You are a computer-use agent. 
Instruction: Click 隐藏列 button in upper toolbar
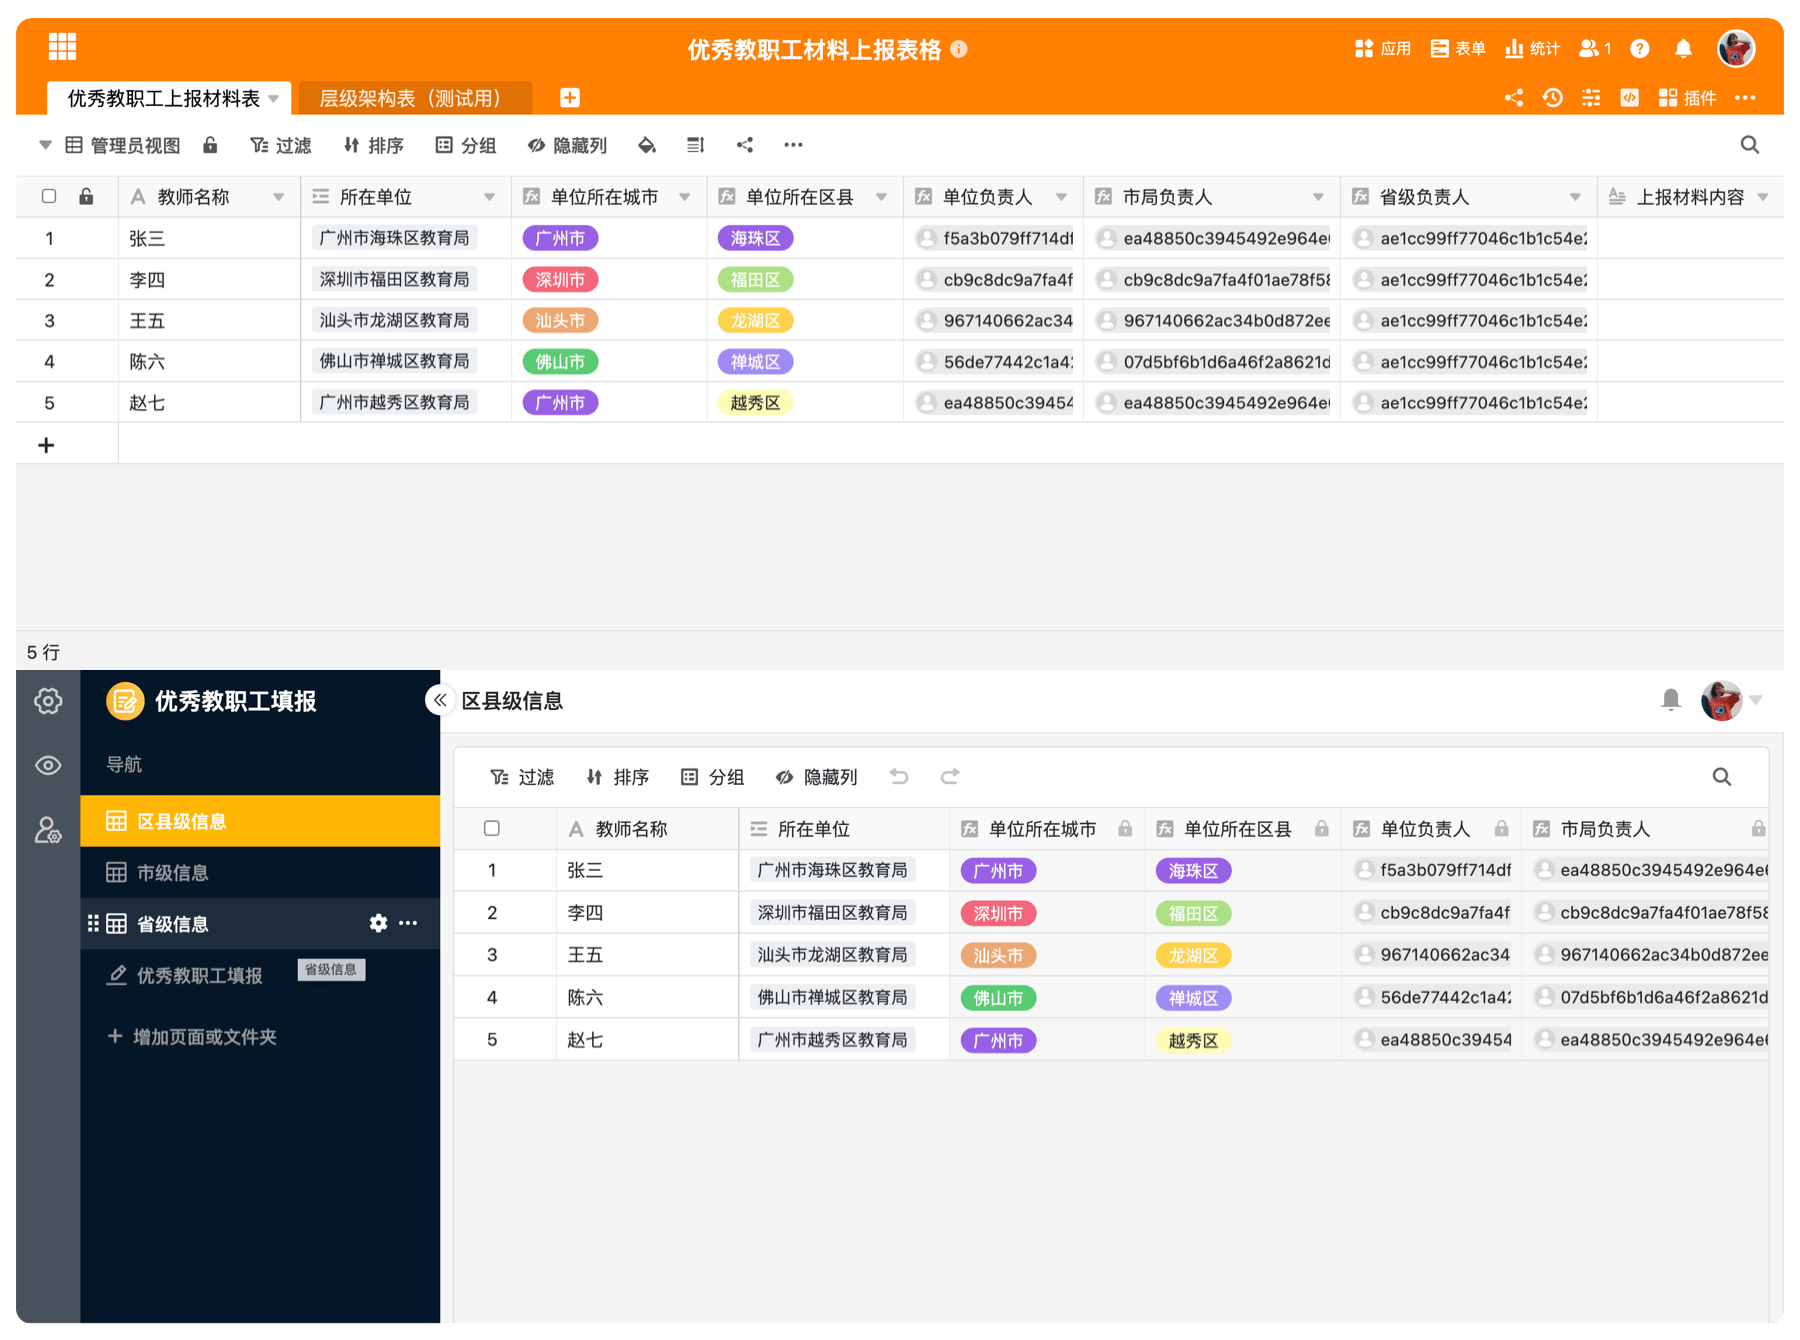(567, 145)
